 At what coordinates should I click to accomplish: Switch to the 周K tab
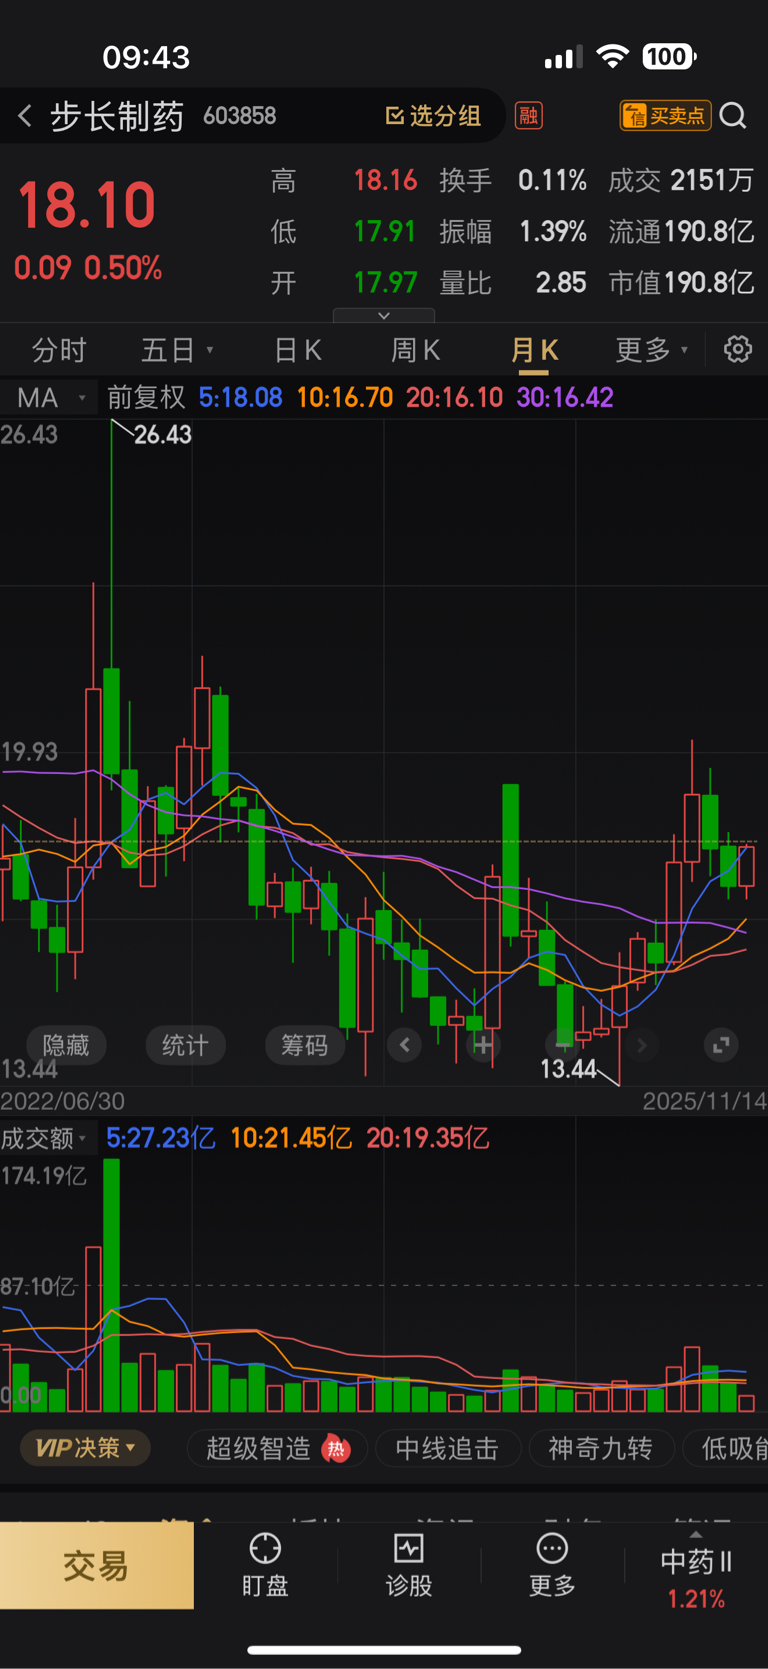(x=415, y=350)
